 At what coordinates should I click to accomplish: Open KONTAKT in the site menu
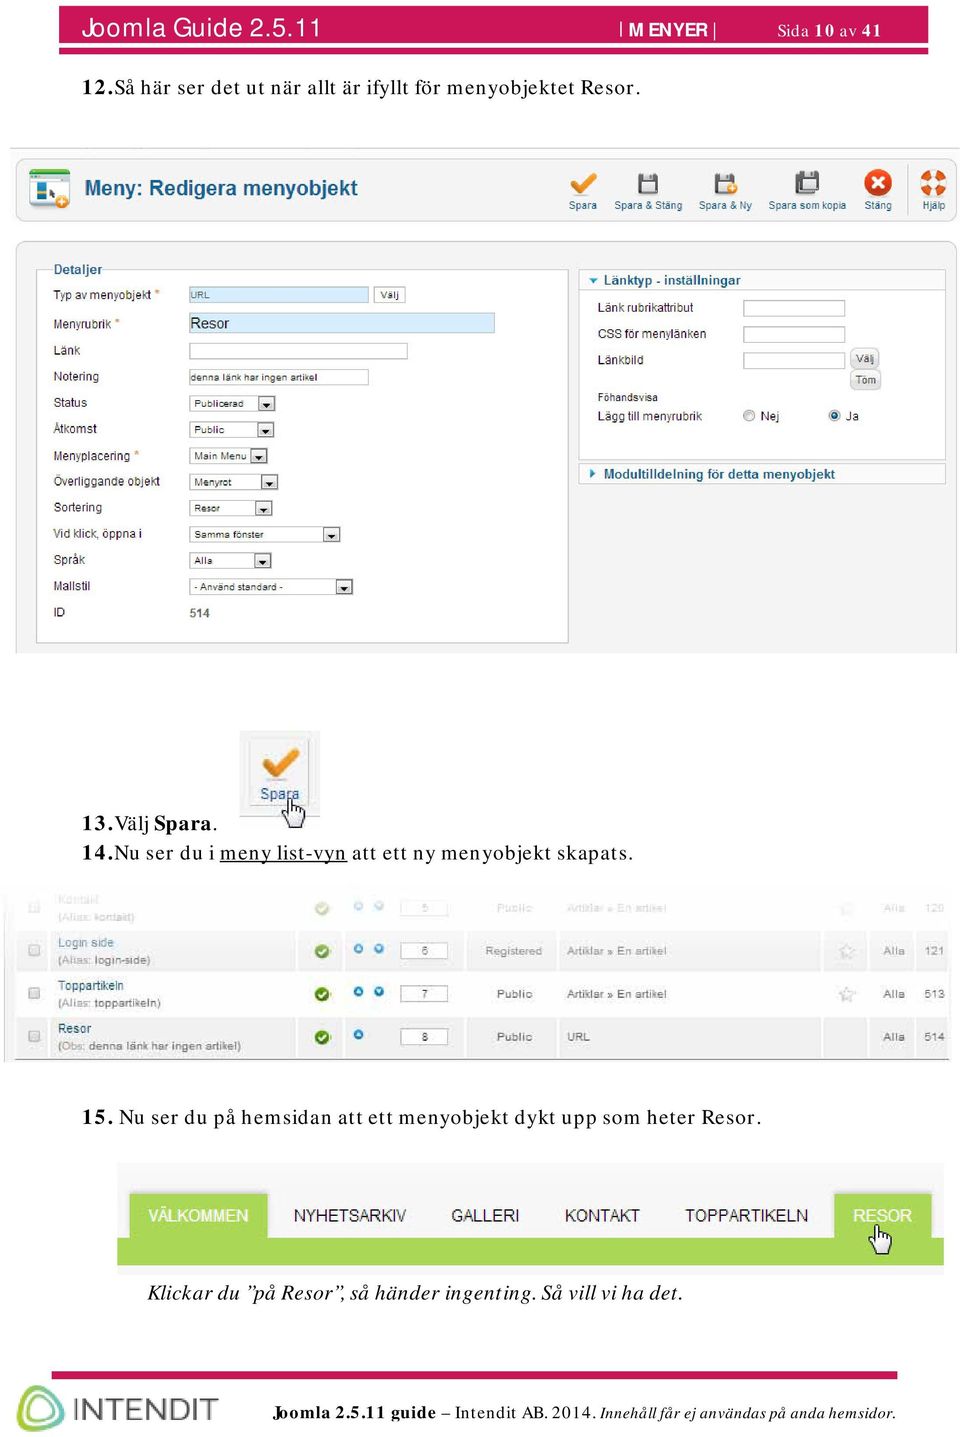coord(602,1216)
